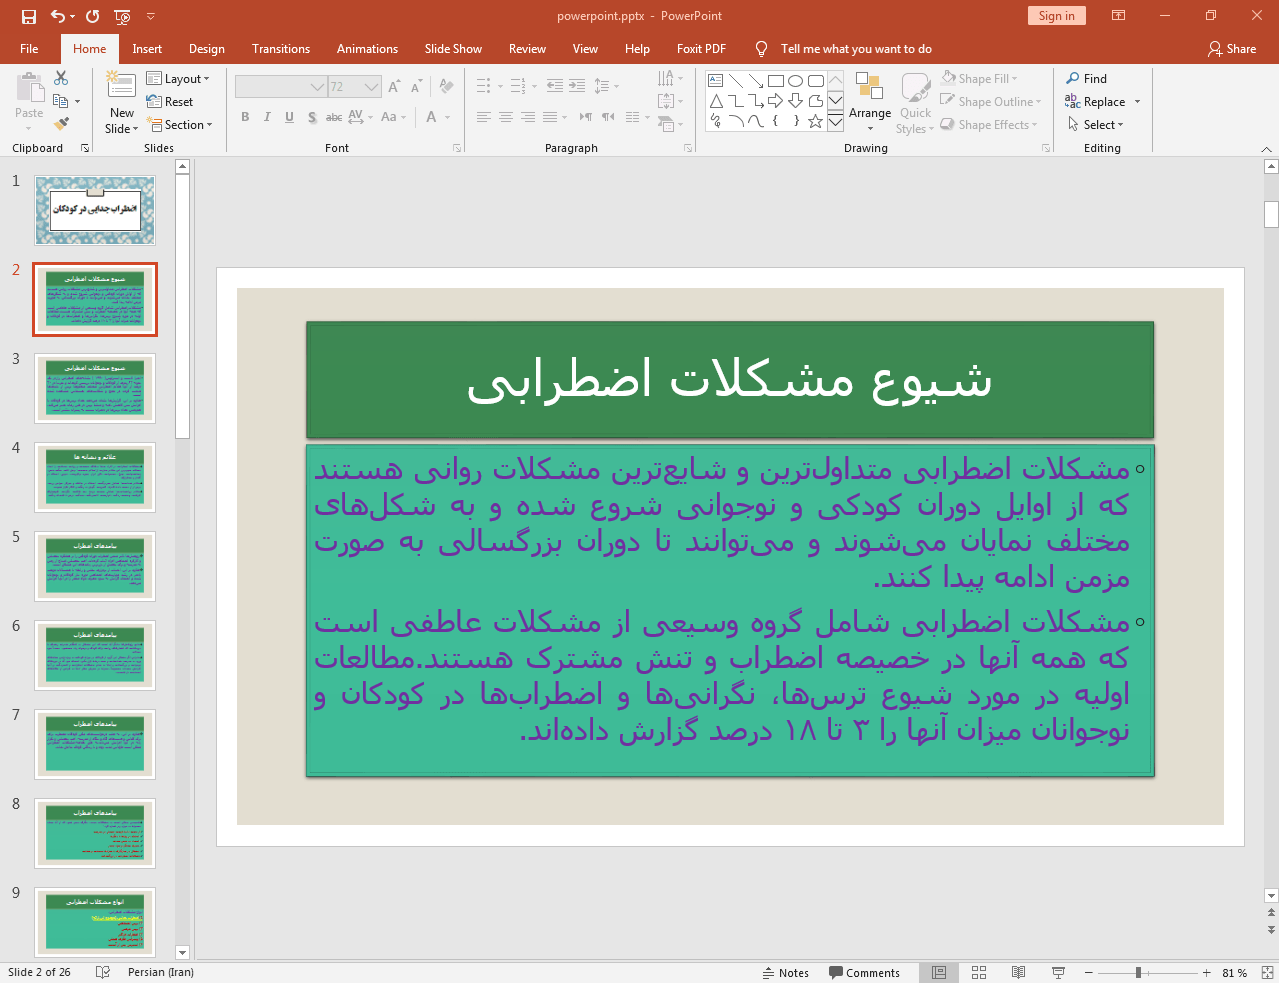Image resolution: width=1279 pixels, height=983 pixels.
Task: Open Notes pane from status bar
Action: [786, 972]
